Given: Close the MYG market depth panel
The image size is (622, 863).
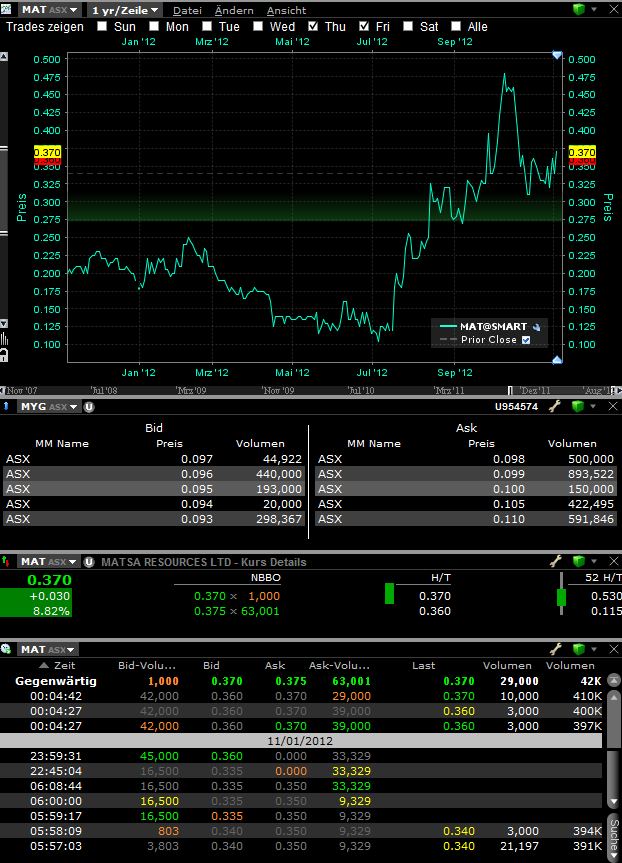Looking at the screenshot, I should coord(613,406).
